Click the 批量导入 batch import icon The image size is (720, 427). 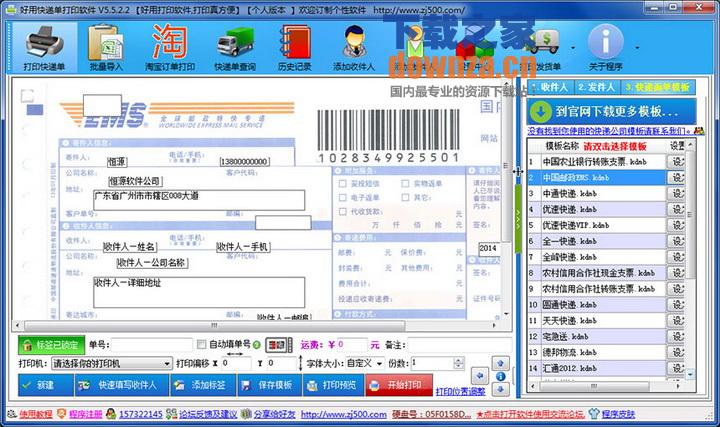point(105,46)
